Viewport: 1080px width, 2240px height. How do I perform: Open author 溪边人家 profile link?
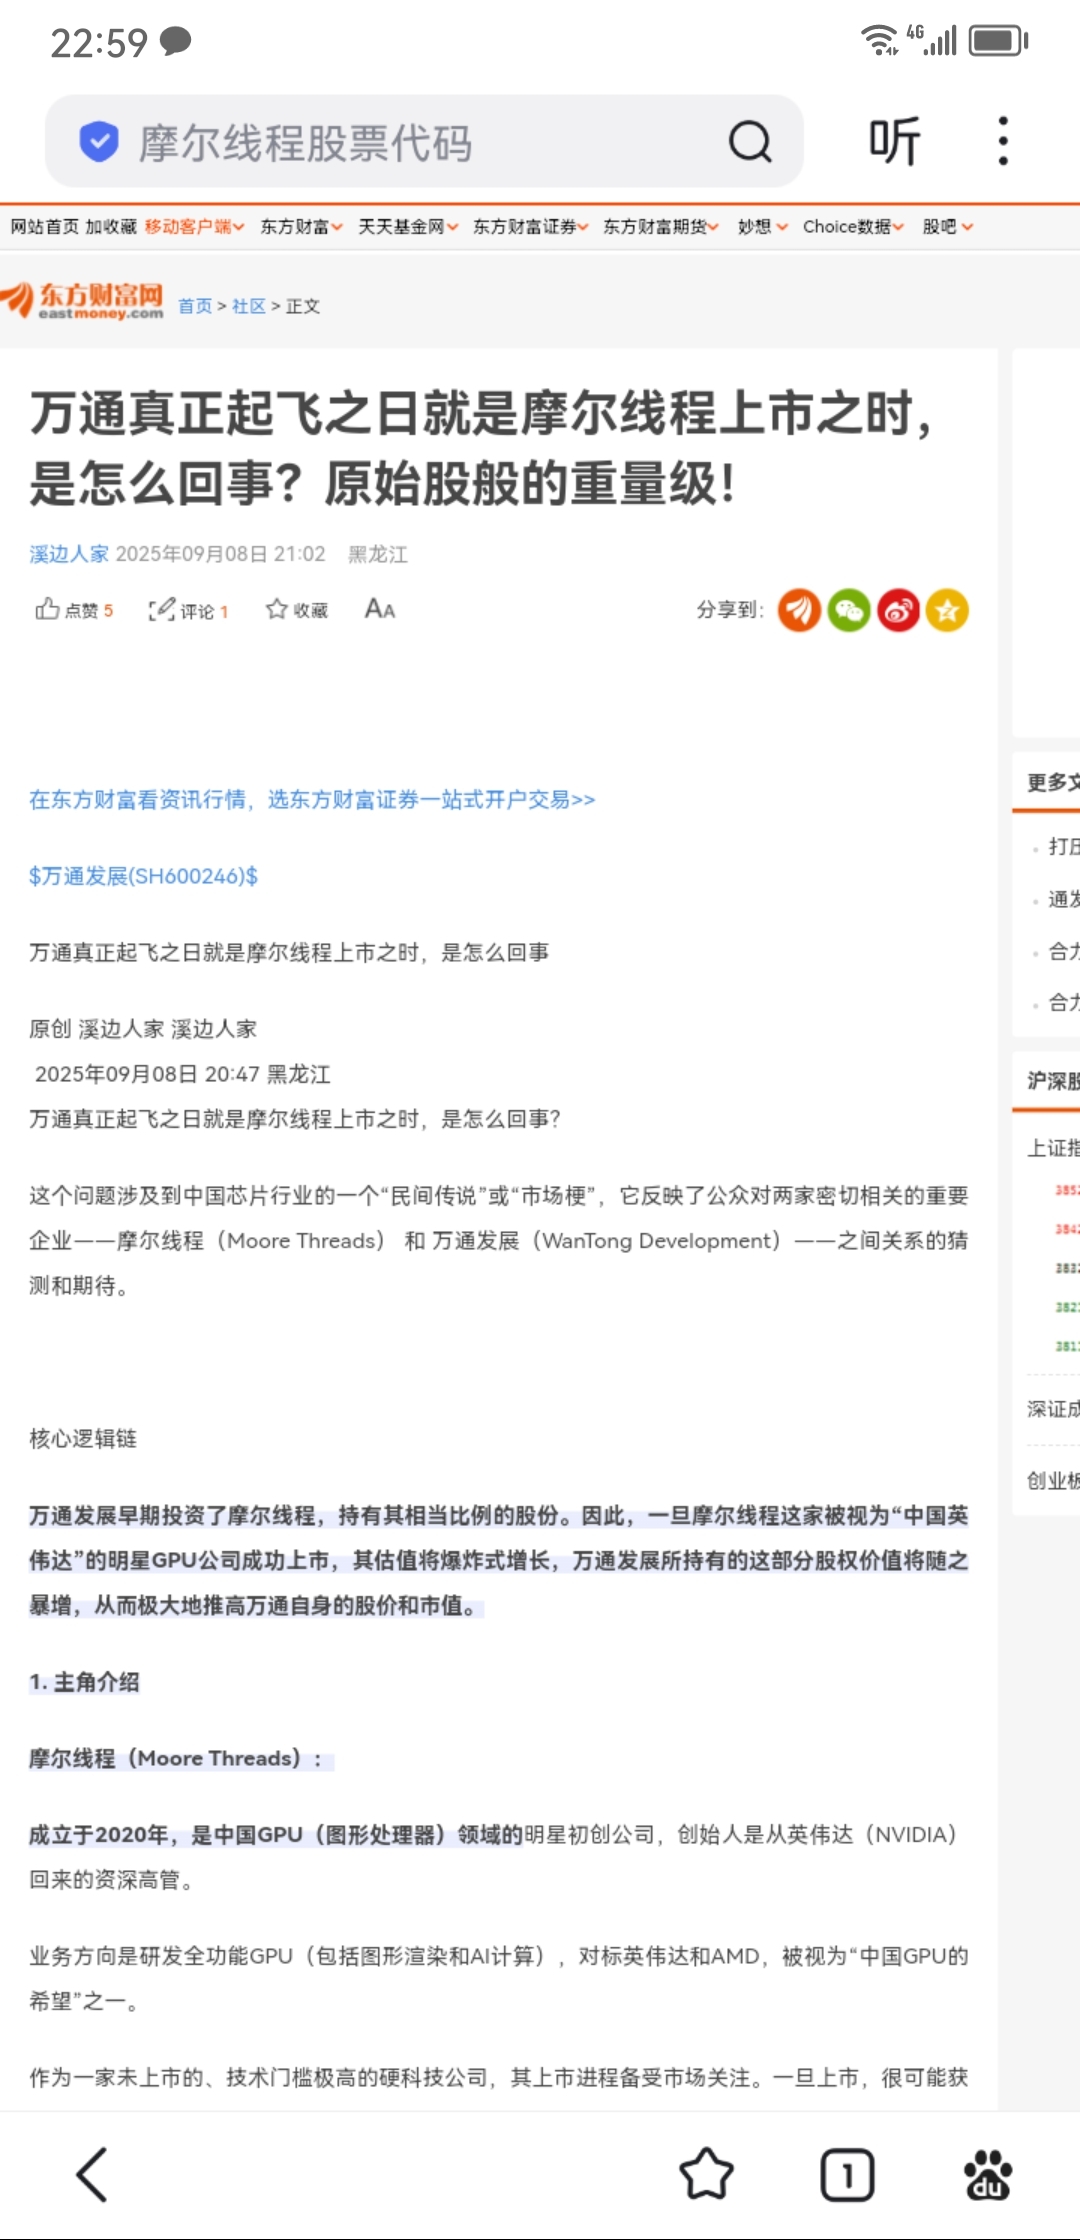(69, 554)
